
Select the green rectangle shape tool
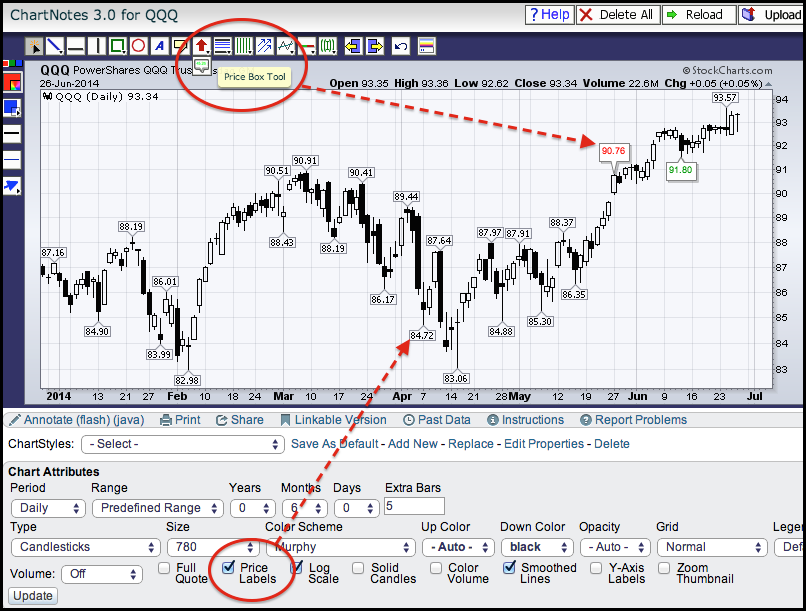point(117,46)
